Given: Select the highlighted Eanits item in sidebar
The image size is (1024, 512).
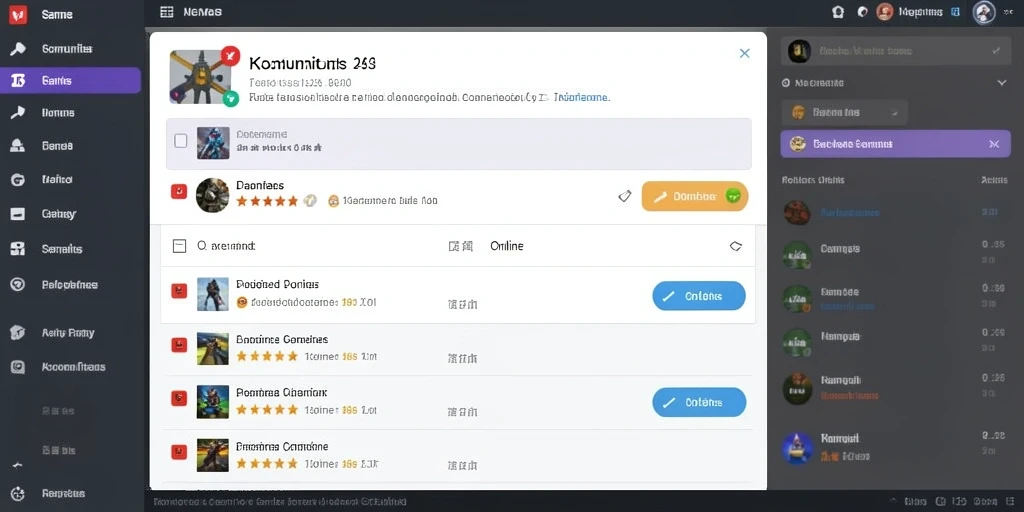Looking at the screenshot, I should 71,80.
